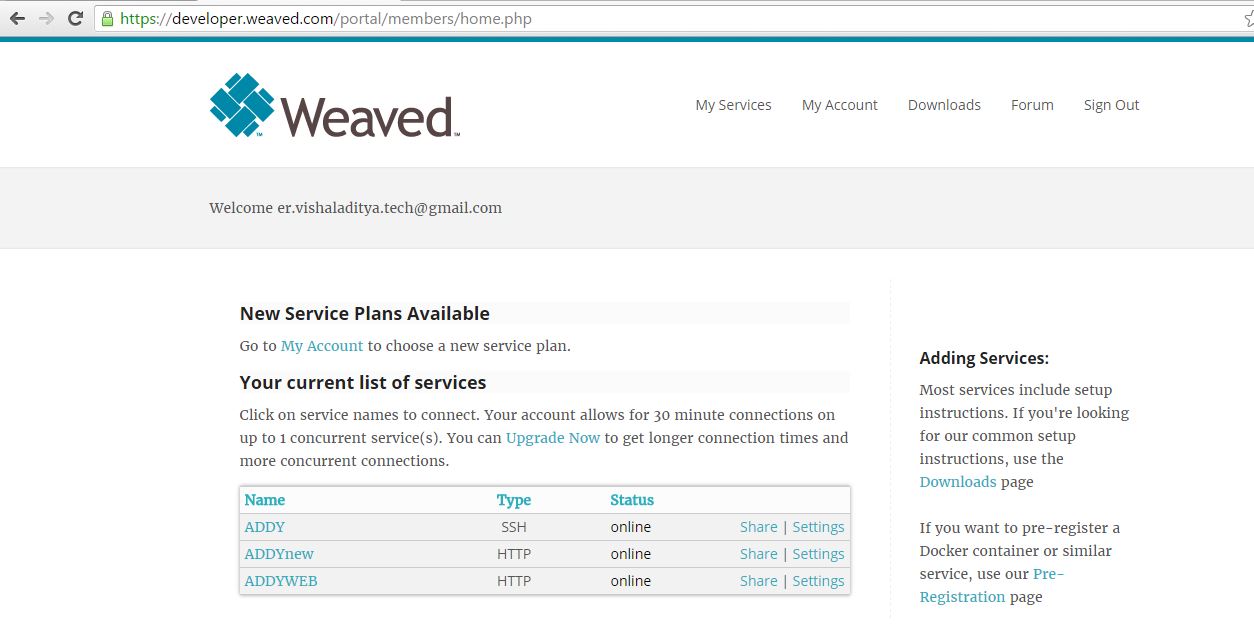
Task: Open Settings for the ADDY service
Action: point(818,526)
